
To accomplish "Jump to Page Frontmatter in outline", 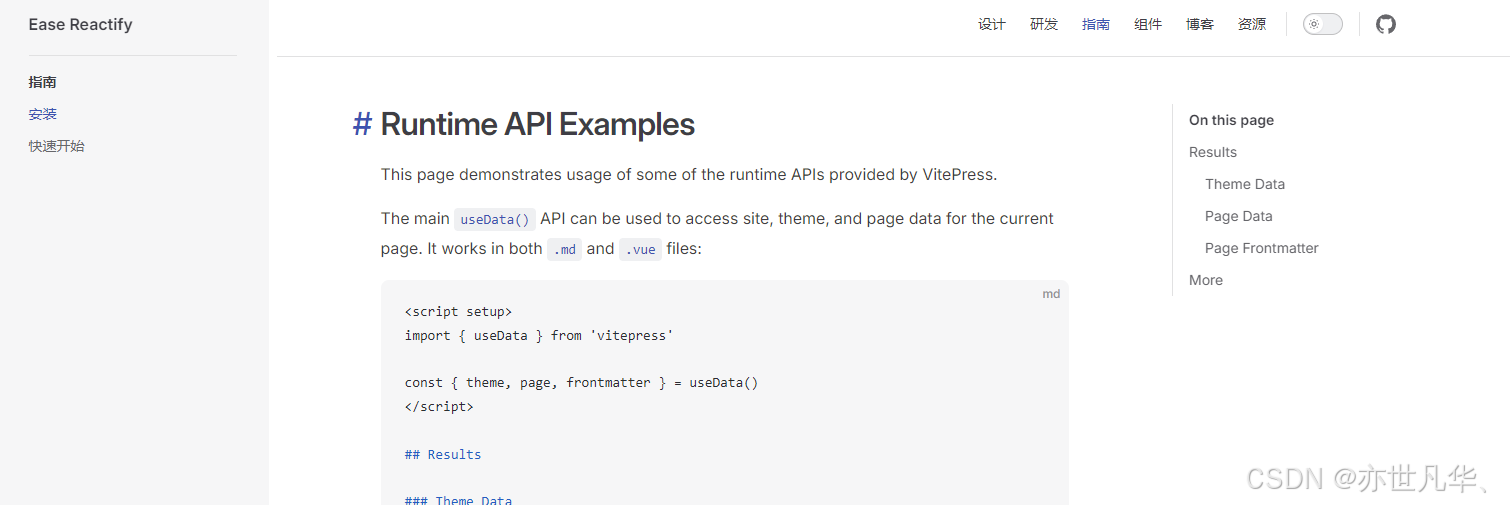I will pyautogui.click(x=1262, y=248).
